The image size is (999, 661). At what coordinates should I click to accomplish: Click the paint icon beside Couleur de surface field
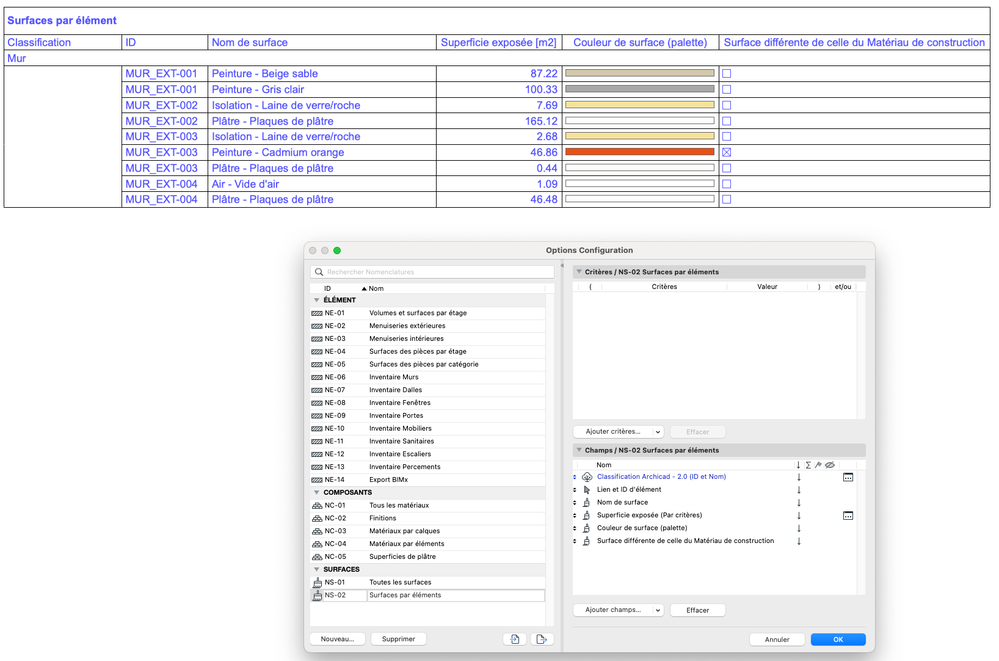pyautogui.click(x=587, y=528)
